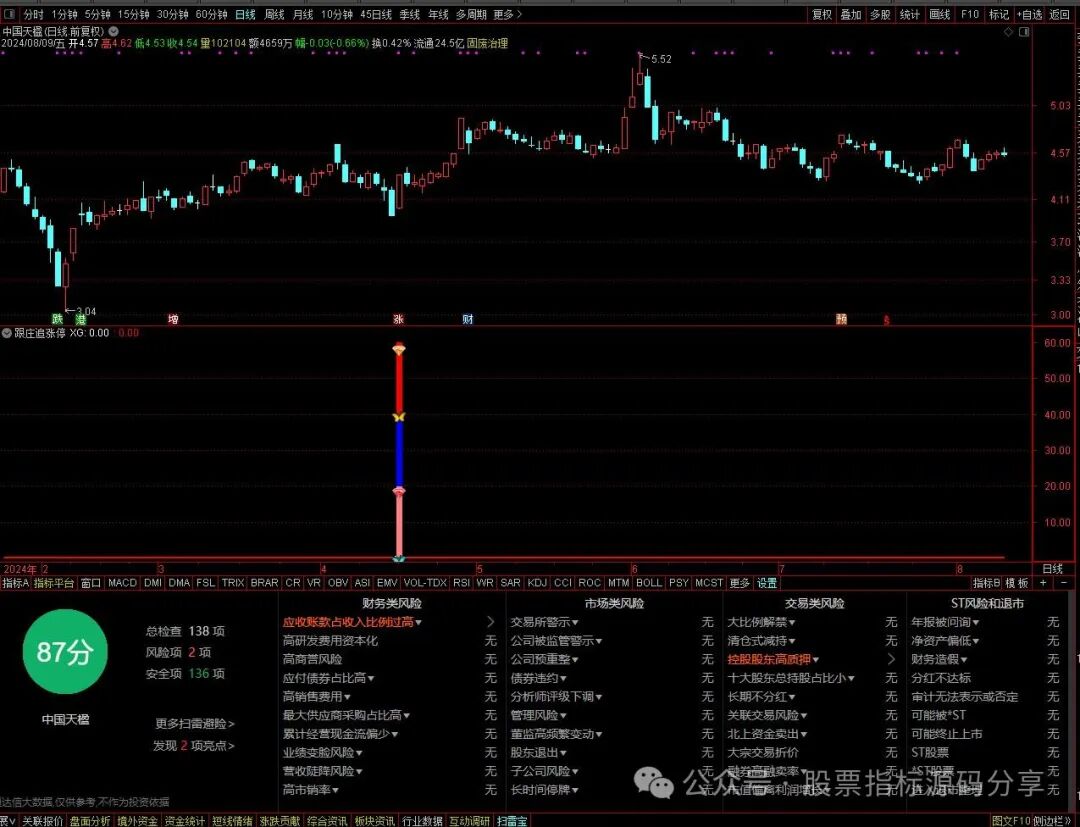Expand 大比例解禁 dropdown
Screen dimensions: 1080x827
(x=761, y=622)
